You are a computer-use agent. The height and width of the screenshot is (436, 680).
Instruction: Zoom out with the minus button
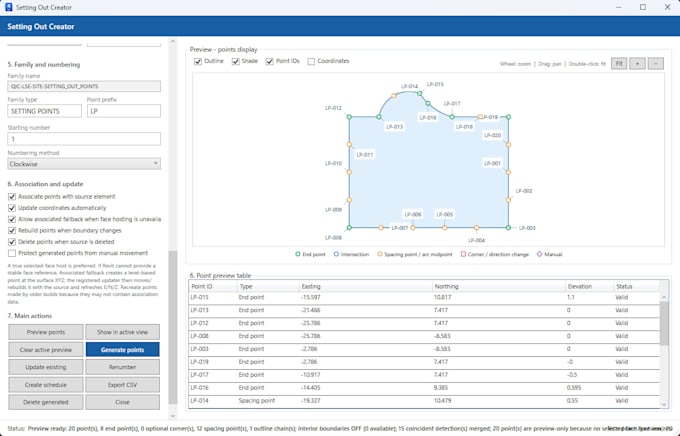pos(656,64)
